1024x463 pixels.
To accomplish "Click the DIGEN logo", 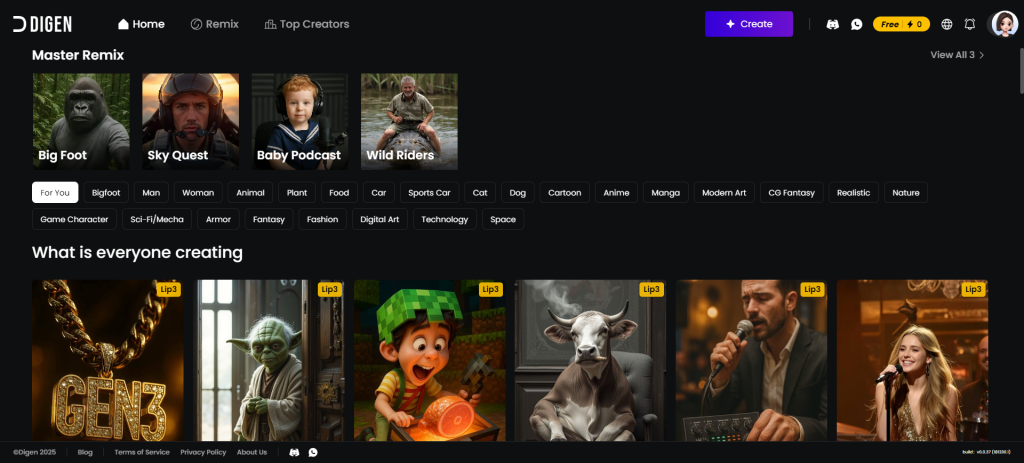I will click(42, 24).
